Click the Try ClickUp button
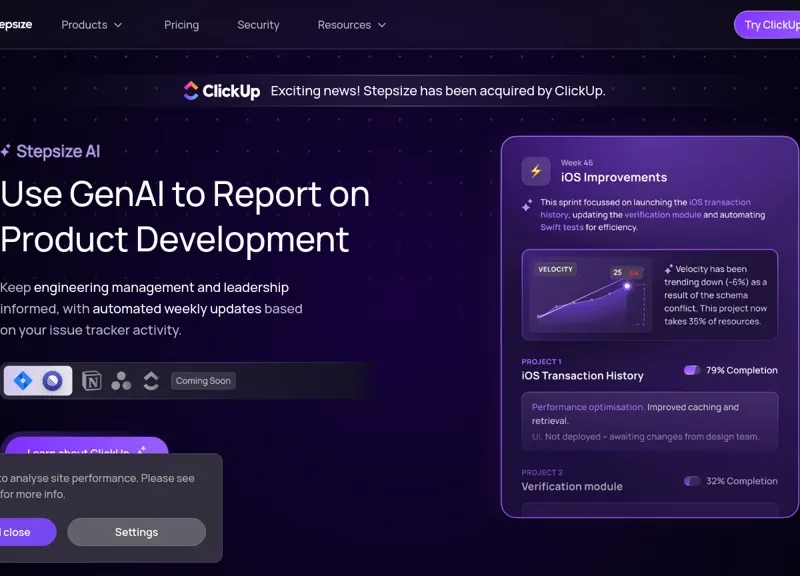 pos(770,25)
